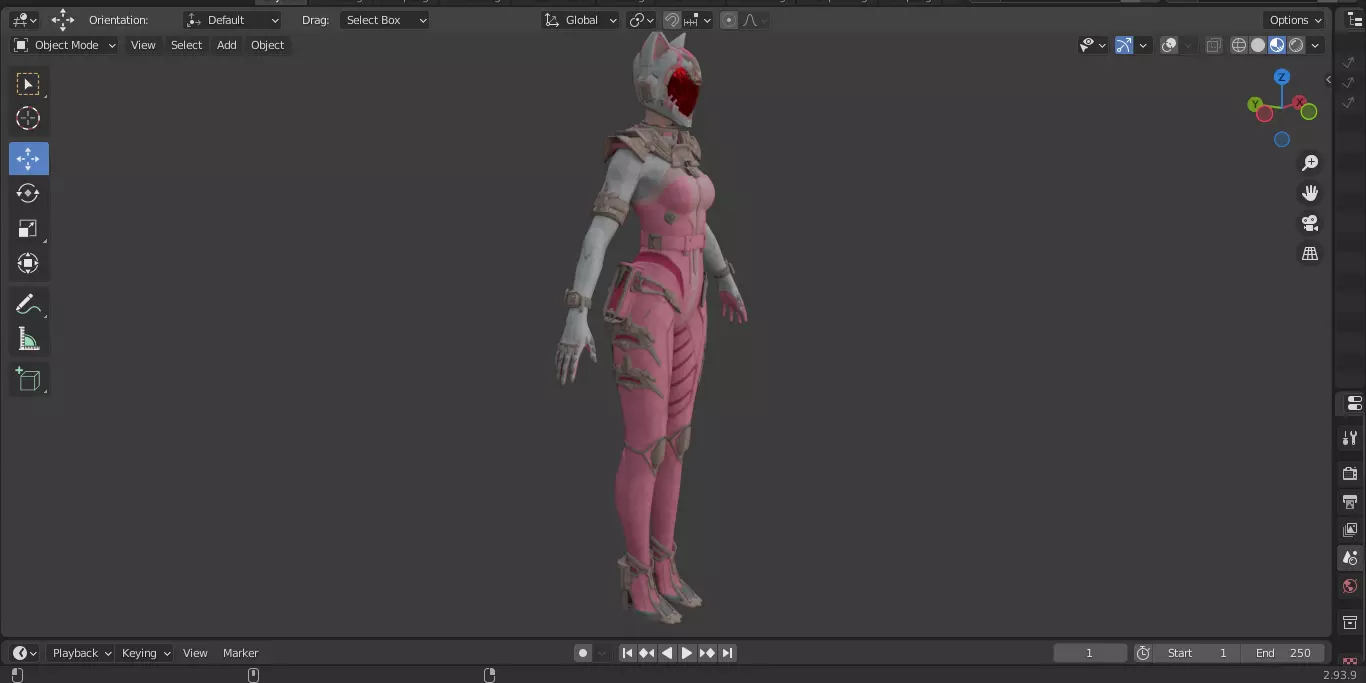Toggle the camera view icon

[1310, 223]
